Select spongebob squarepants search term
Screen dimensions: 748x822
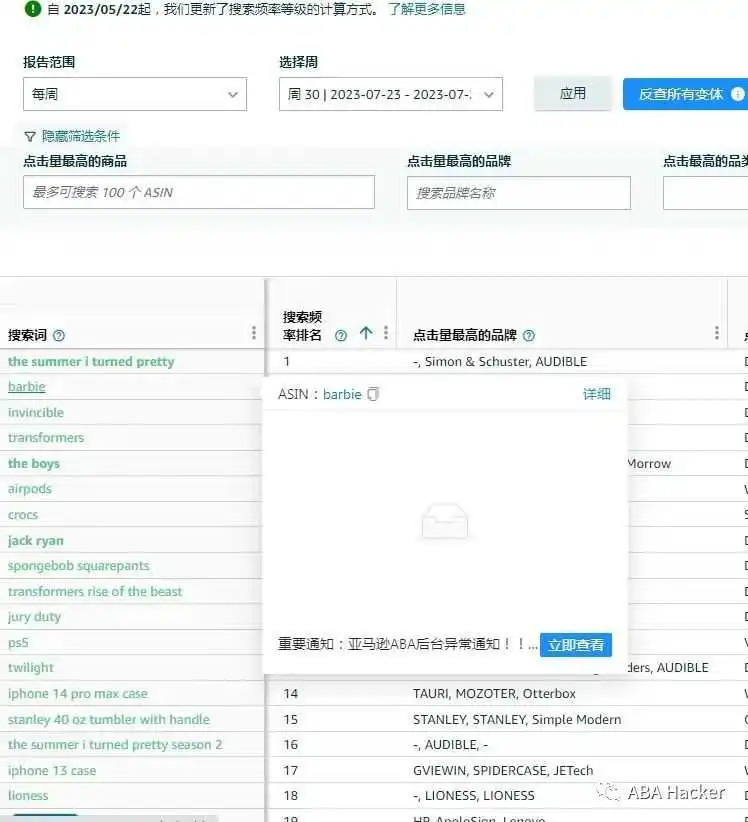79,566
